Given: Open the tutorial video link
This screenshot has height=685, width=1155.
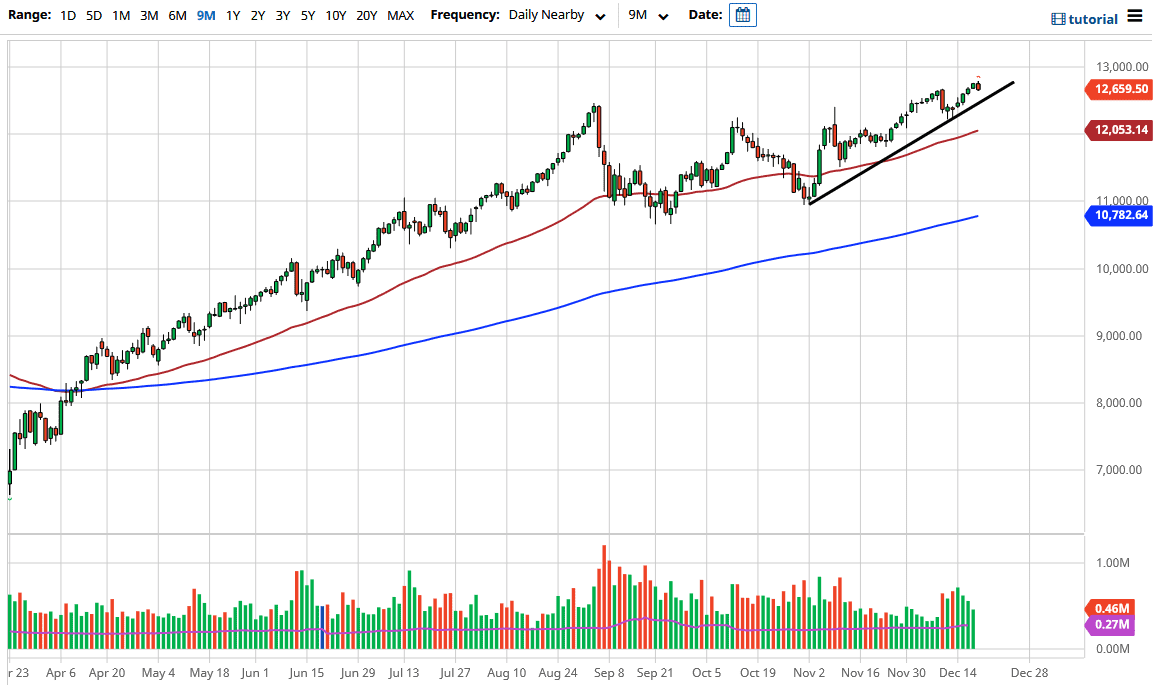Looking at the screenshot, I should click(x=1084, y=19).
